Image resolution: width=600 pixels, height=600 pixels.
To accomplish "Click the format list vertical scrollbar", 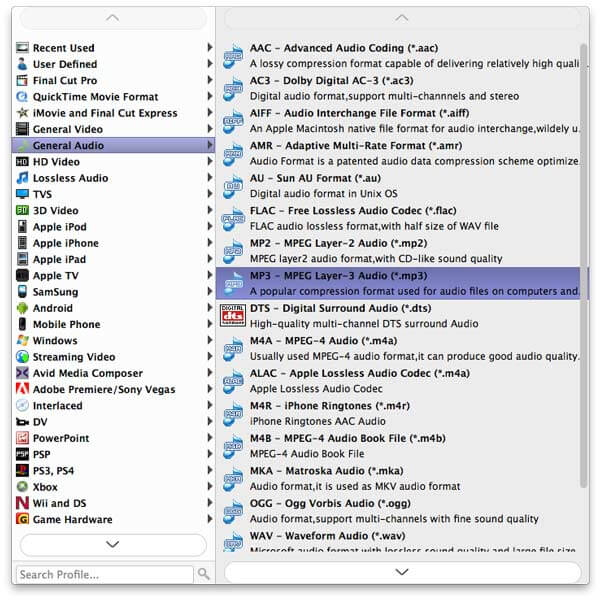I will (x=584, y=266).
